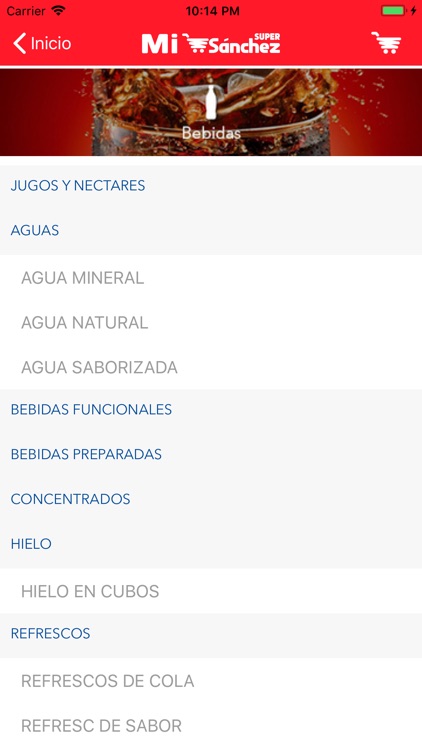The width and height of the screenshot is (422, 750).
Task: Open AGUA SABORIZADA subcategory
Action: pyautogui.click(x=211, y=367)
